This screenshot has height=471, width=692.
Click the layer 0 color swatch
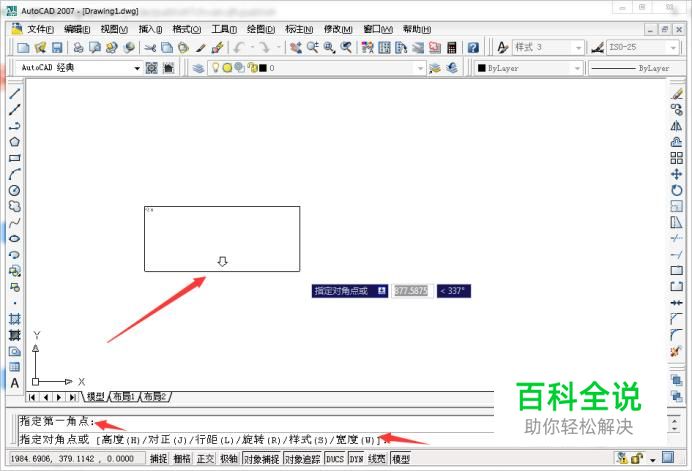coord(263,68)
